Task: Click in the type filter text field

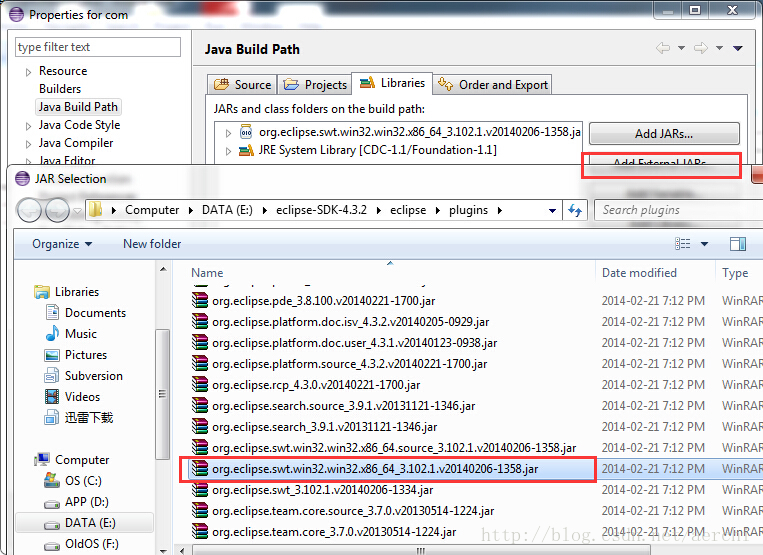Action: click(x=98, y=47)
